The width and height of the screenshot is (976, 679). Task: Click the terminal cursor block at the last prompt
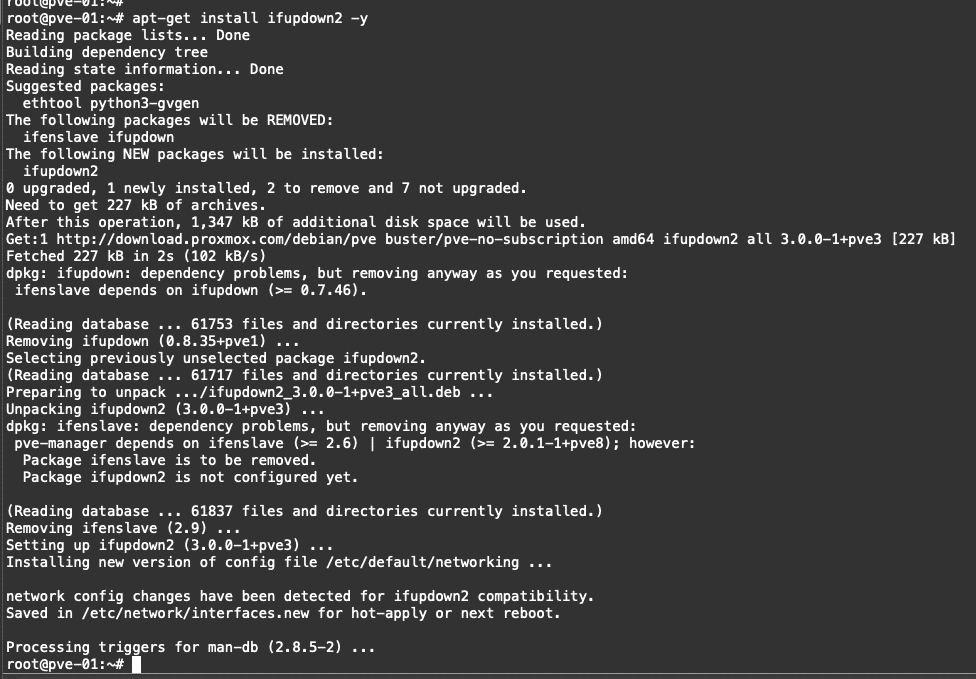click(137, 664)
